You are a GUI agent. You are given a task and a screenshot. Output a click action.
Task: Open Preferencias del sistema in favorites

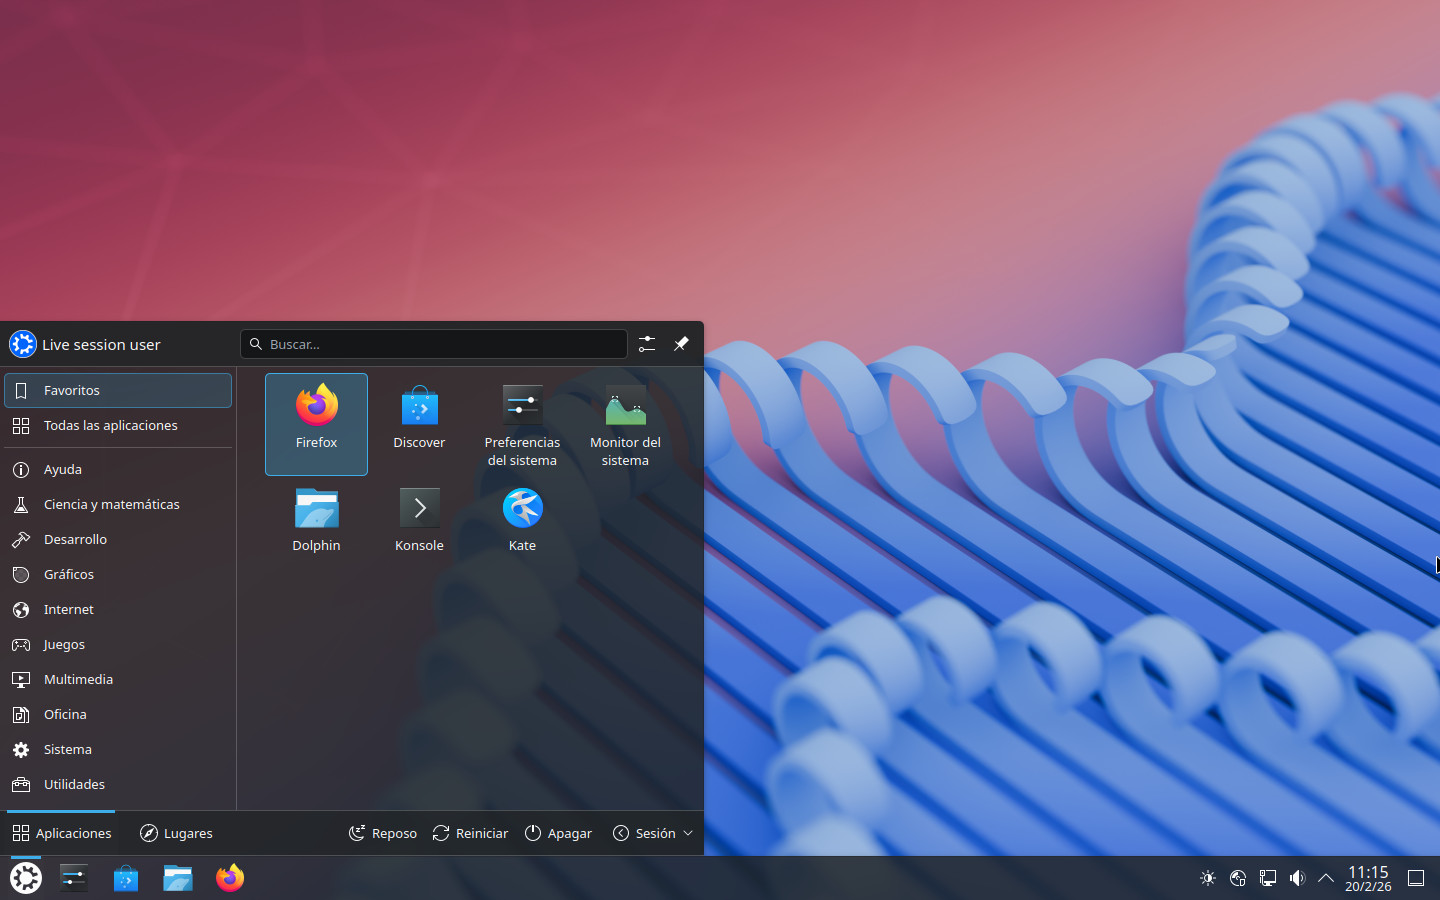click(522, 425)
